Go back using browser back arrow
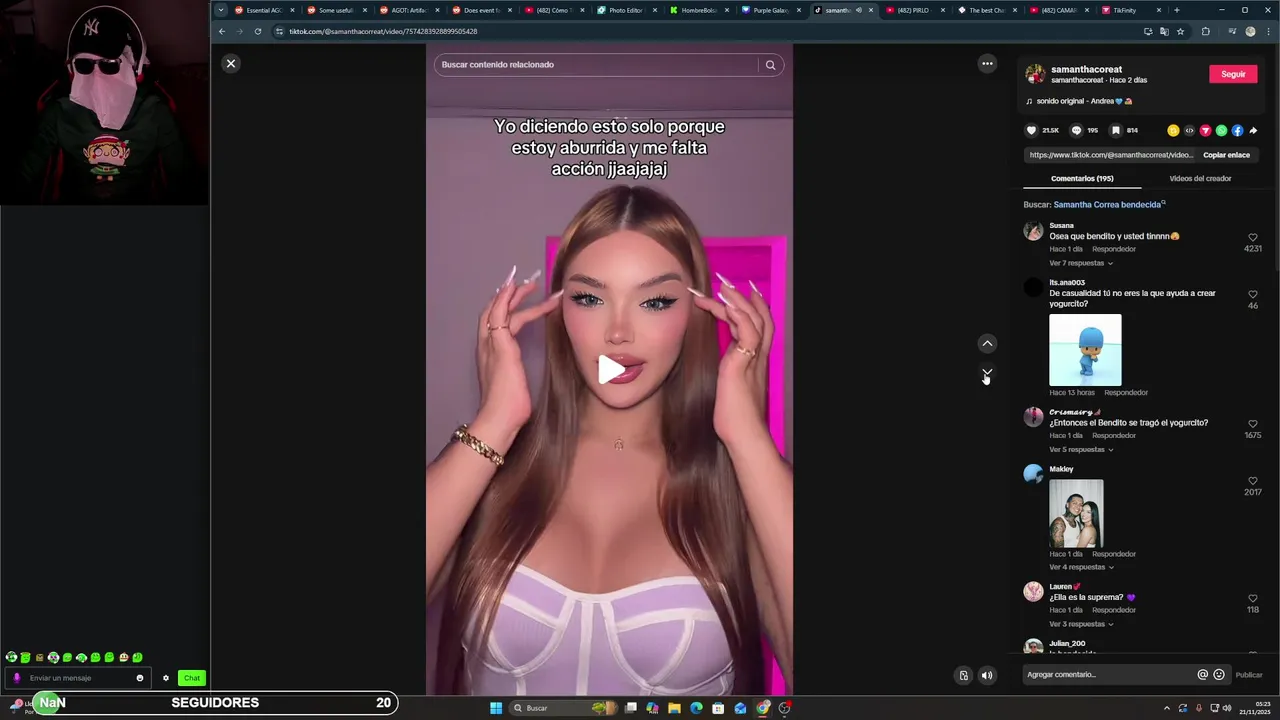The width and height of the screenshot is (1280, 720). point(222,31)
